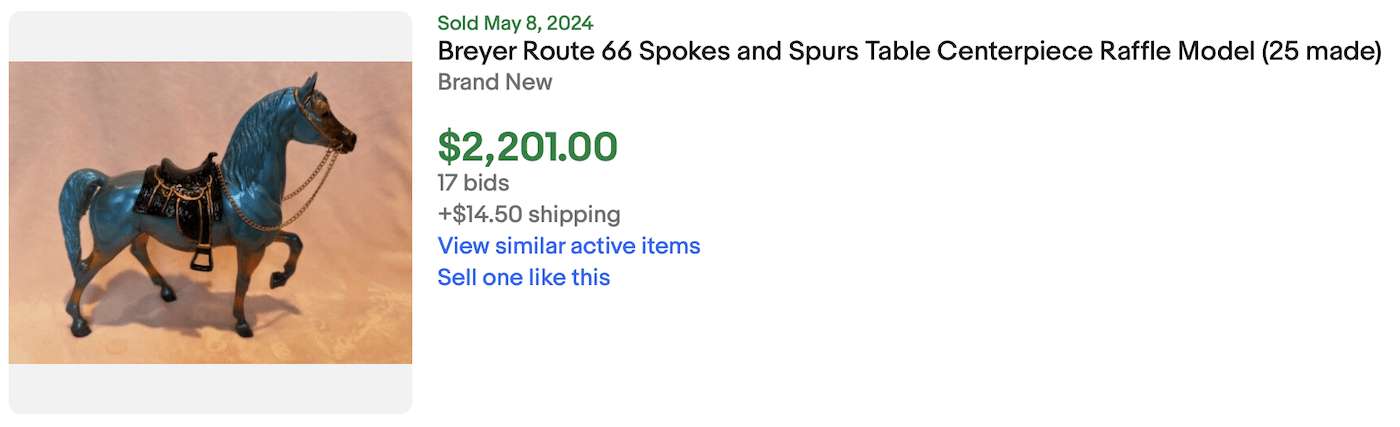Screen dimensions: 1400x427
Task: Open the blue horse model thumbnail
Action: tap(210, 212)
